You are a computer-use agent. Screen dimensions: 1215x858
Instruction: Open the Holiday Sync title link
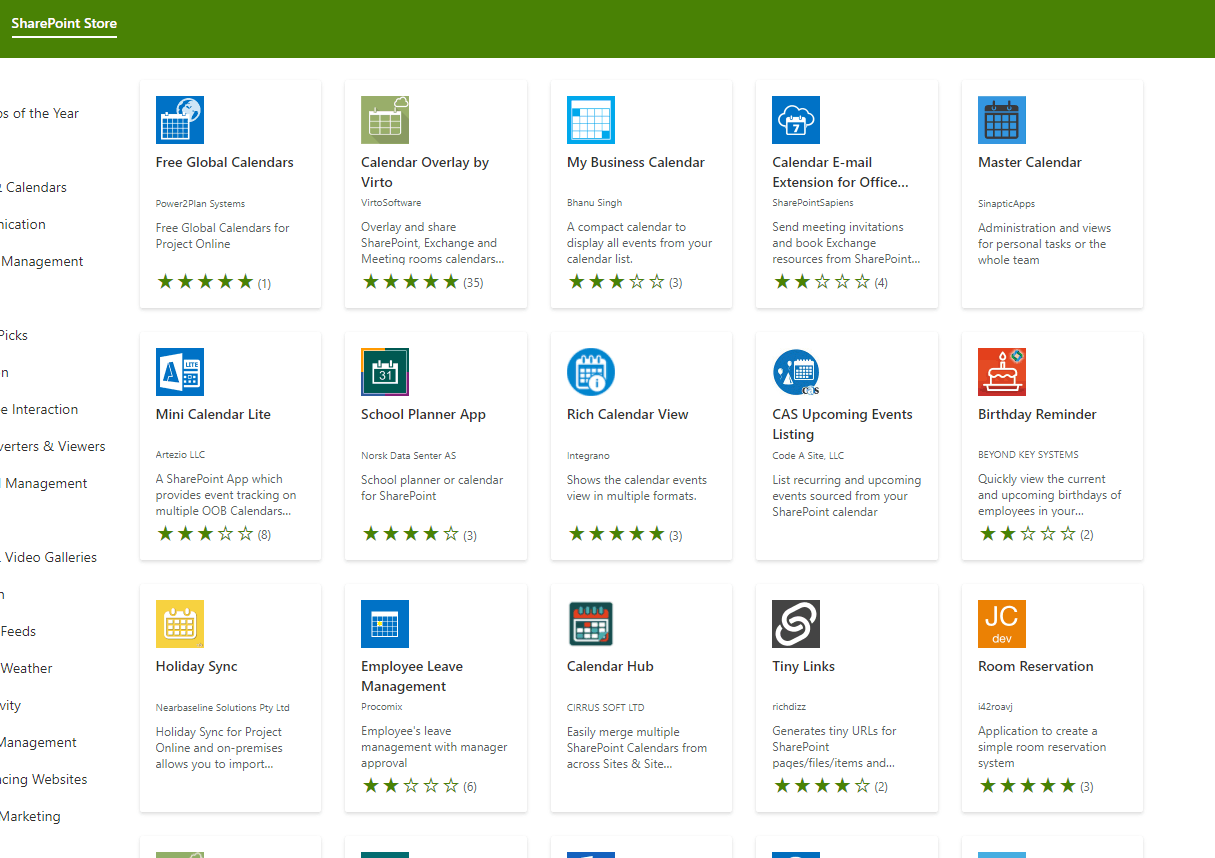(197, 666)
